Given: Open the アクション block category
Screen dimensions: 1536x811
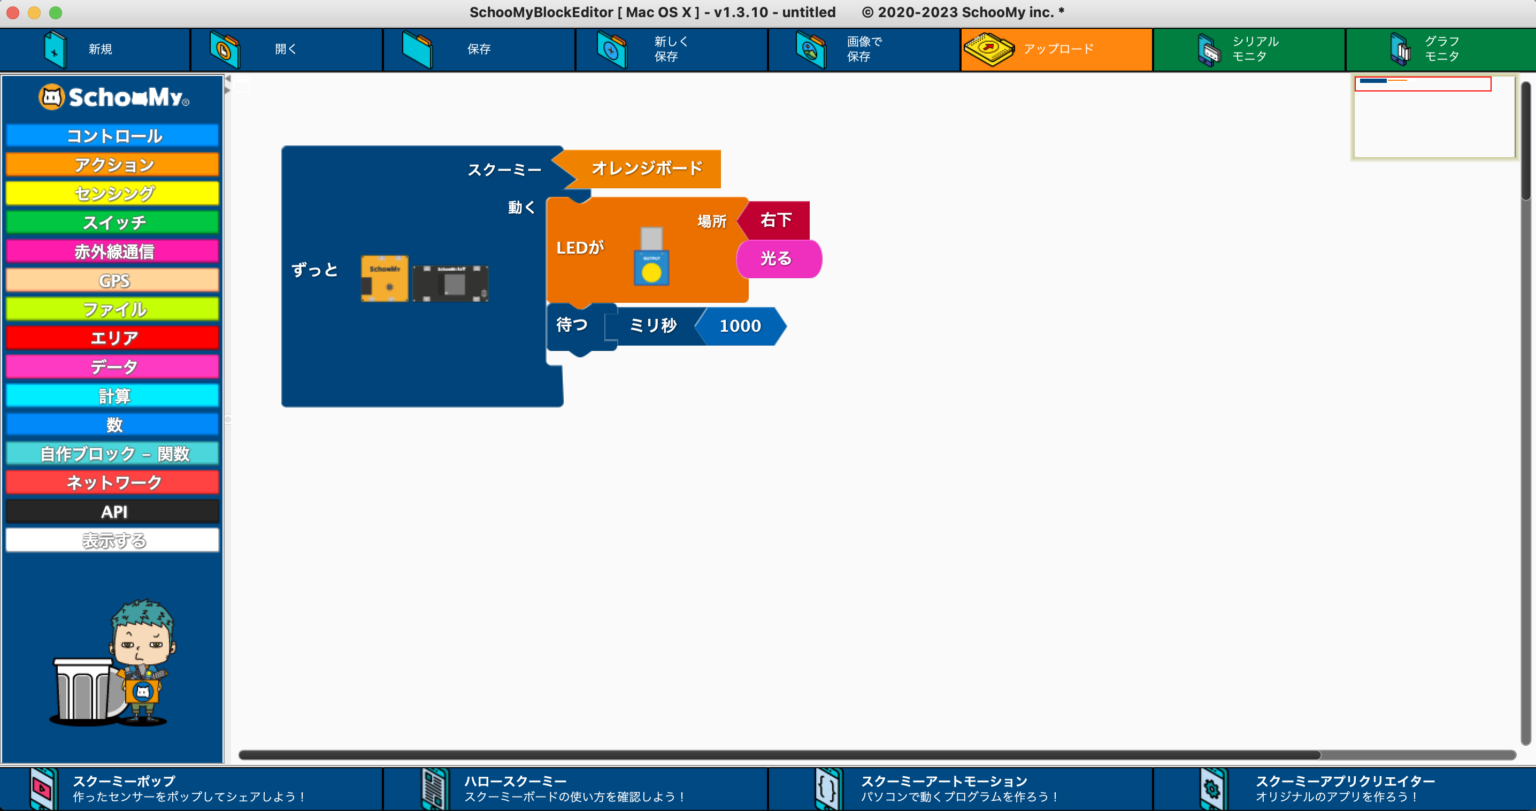Looking at the screenshot, I should click(x=112, y=165).
